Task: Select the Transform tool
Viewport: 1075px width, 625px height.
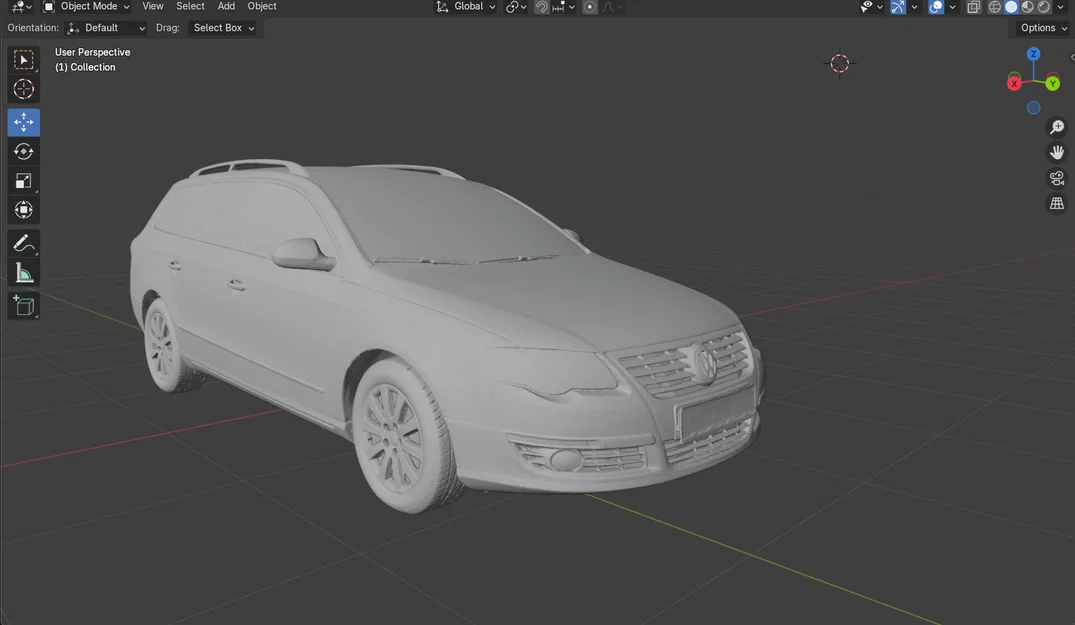Action: (x=23, y=210)
